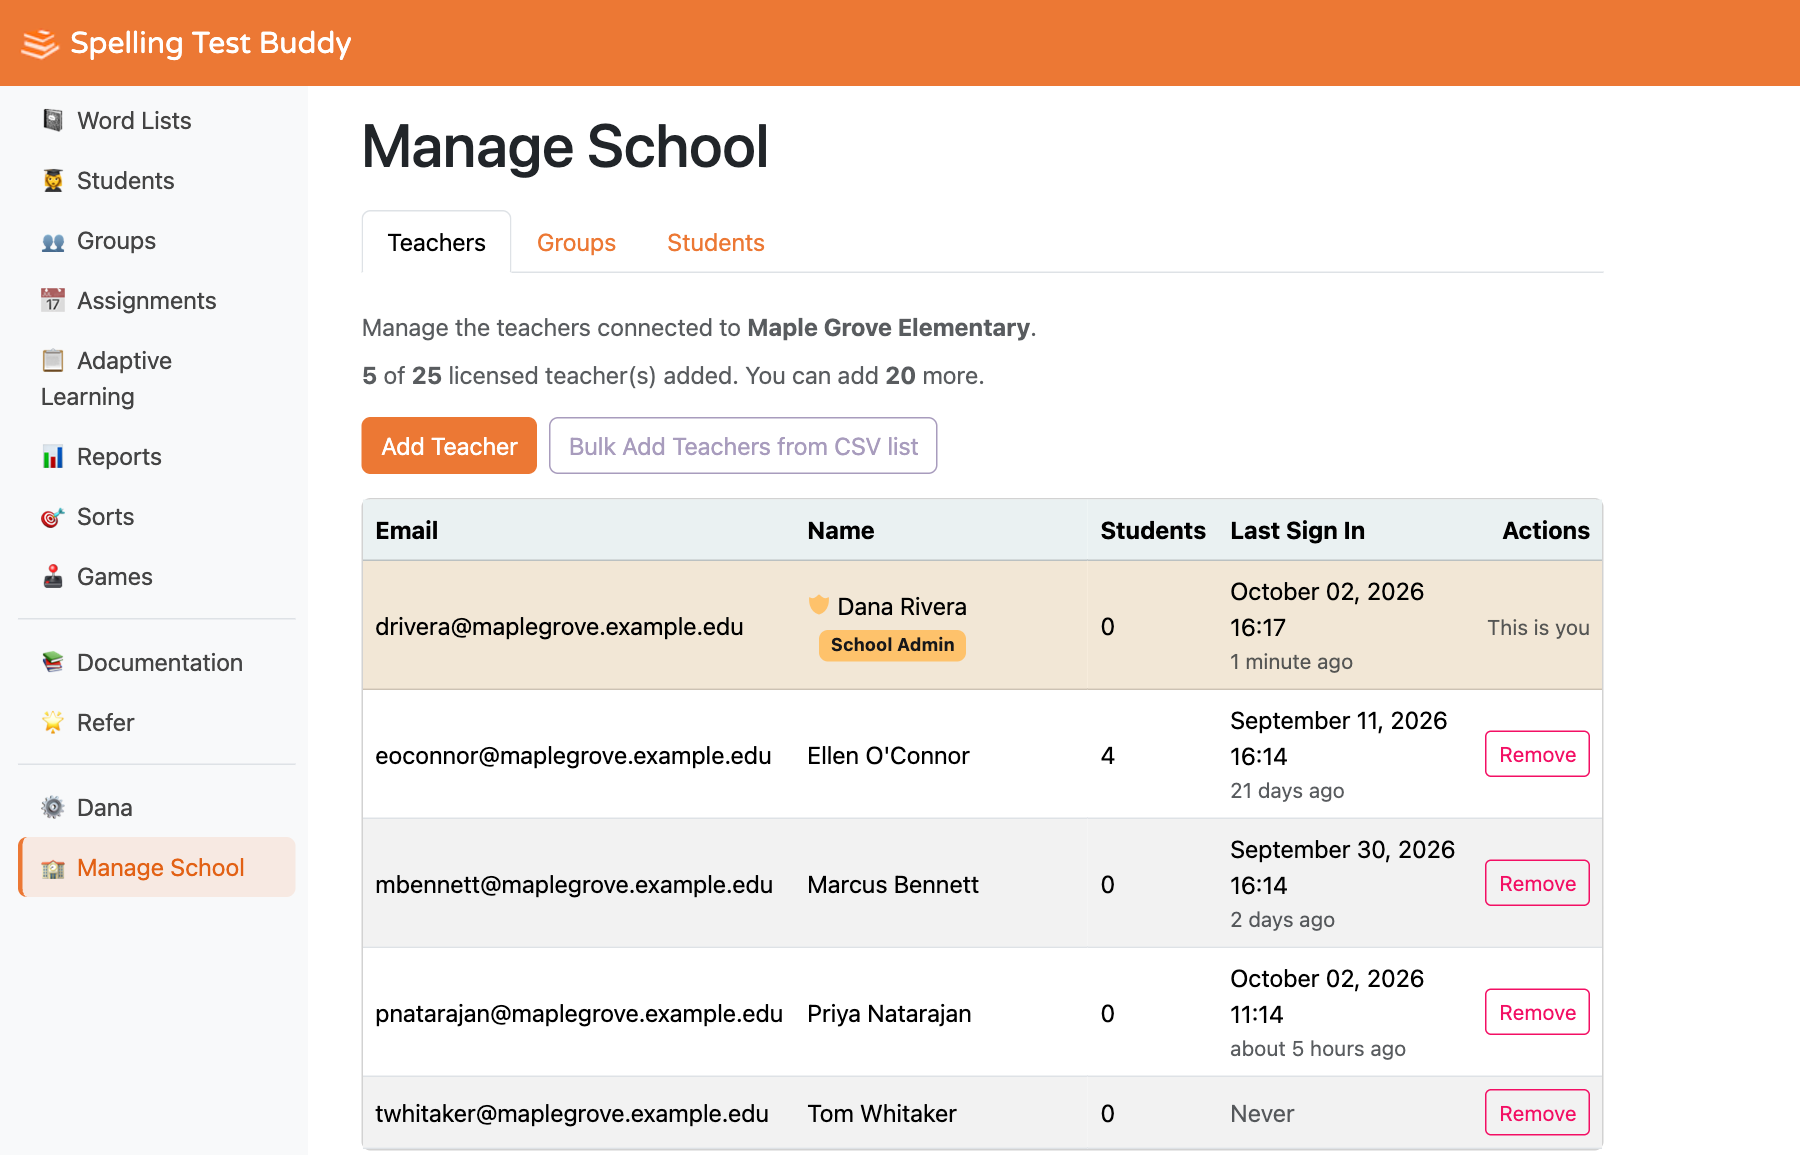The width and height of the screenshot is (1800, 1155).
Task: Remove teacher Marcus Bennett
Action: coord(1537,883)
